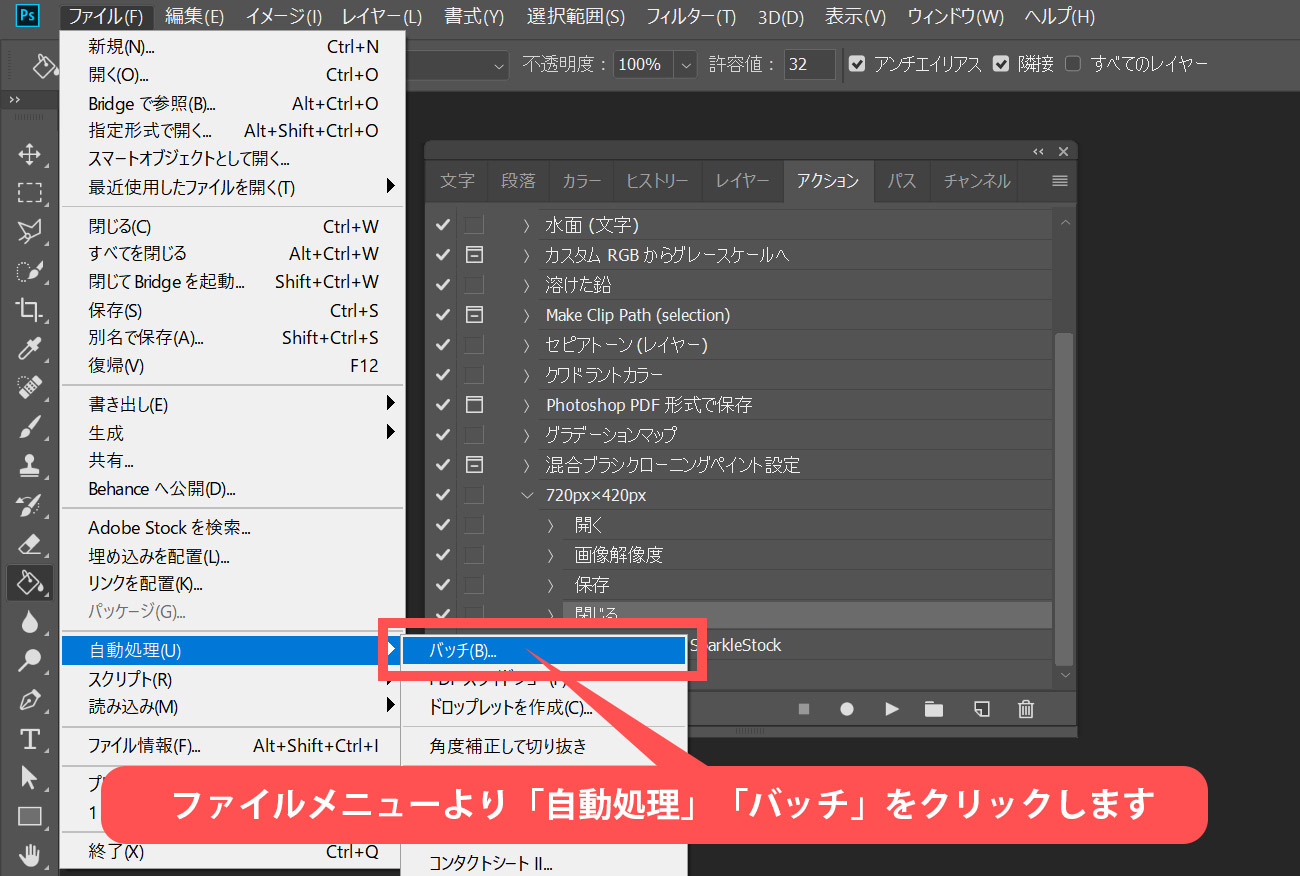Choose ドロップレットを作成(C)... in submenu
Image resolution: width=1300 pixels, height=876 pixels.
tap(544, 708)
